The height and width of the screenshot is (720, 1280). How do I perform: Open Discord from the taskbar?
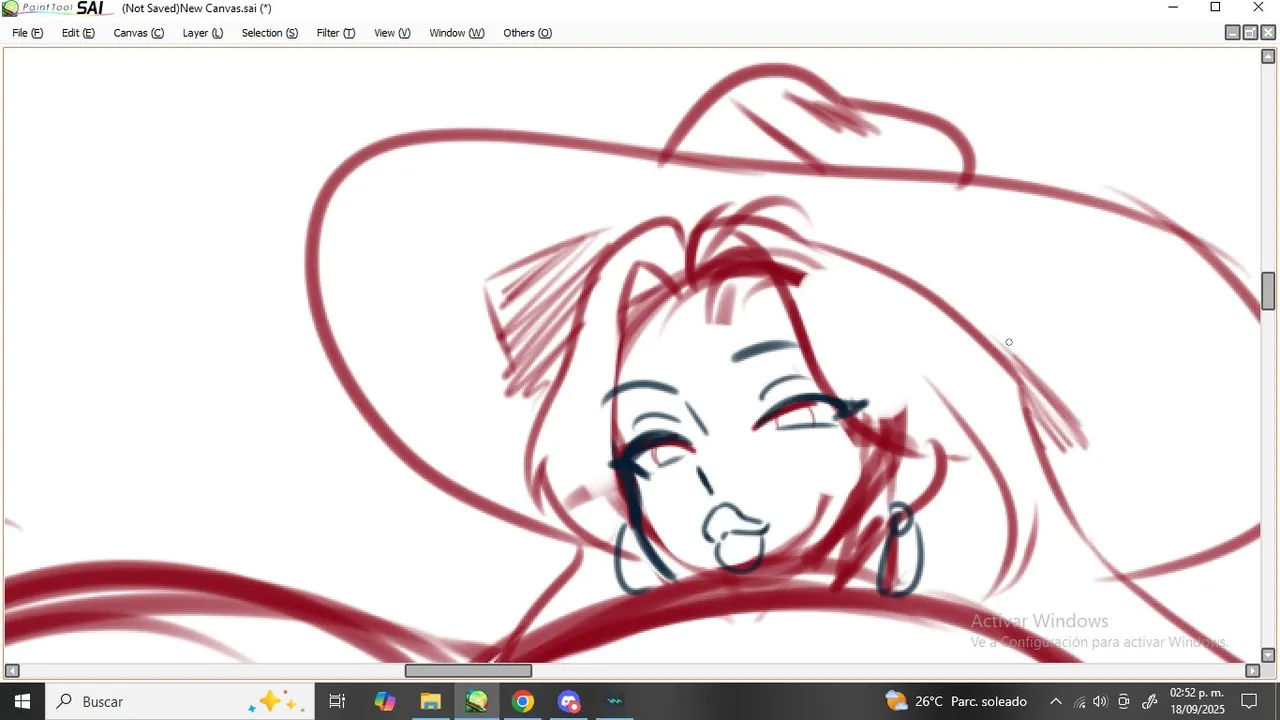pyautogui.click(x=568, y=702)
